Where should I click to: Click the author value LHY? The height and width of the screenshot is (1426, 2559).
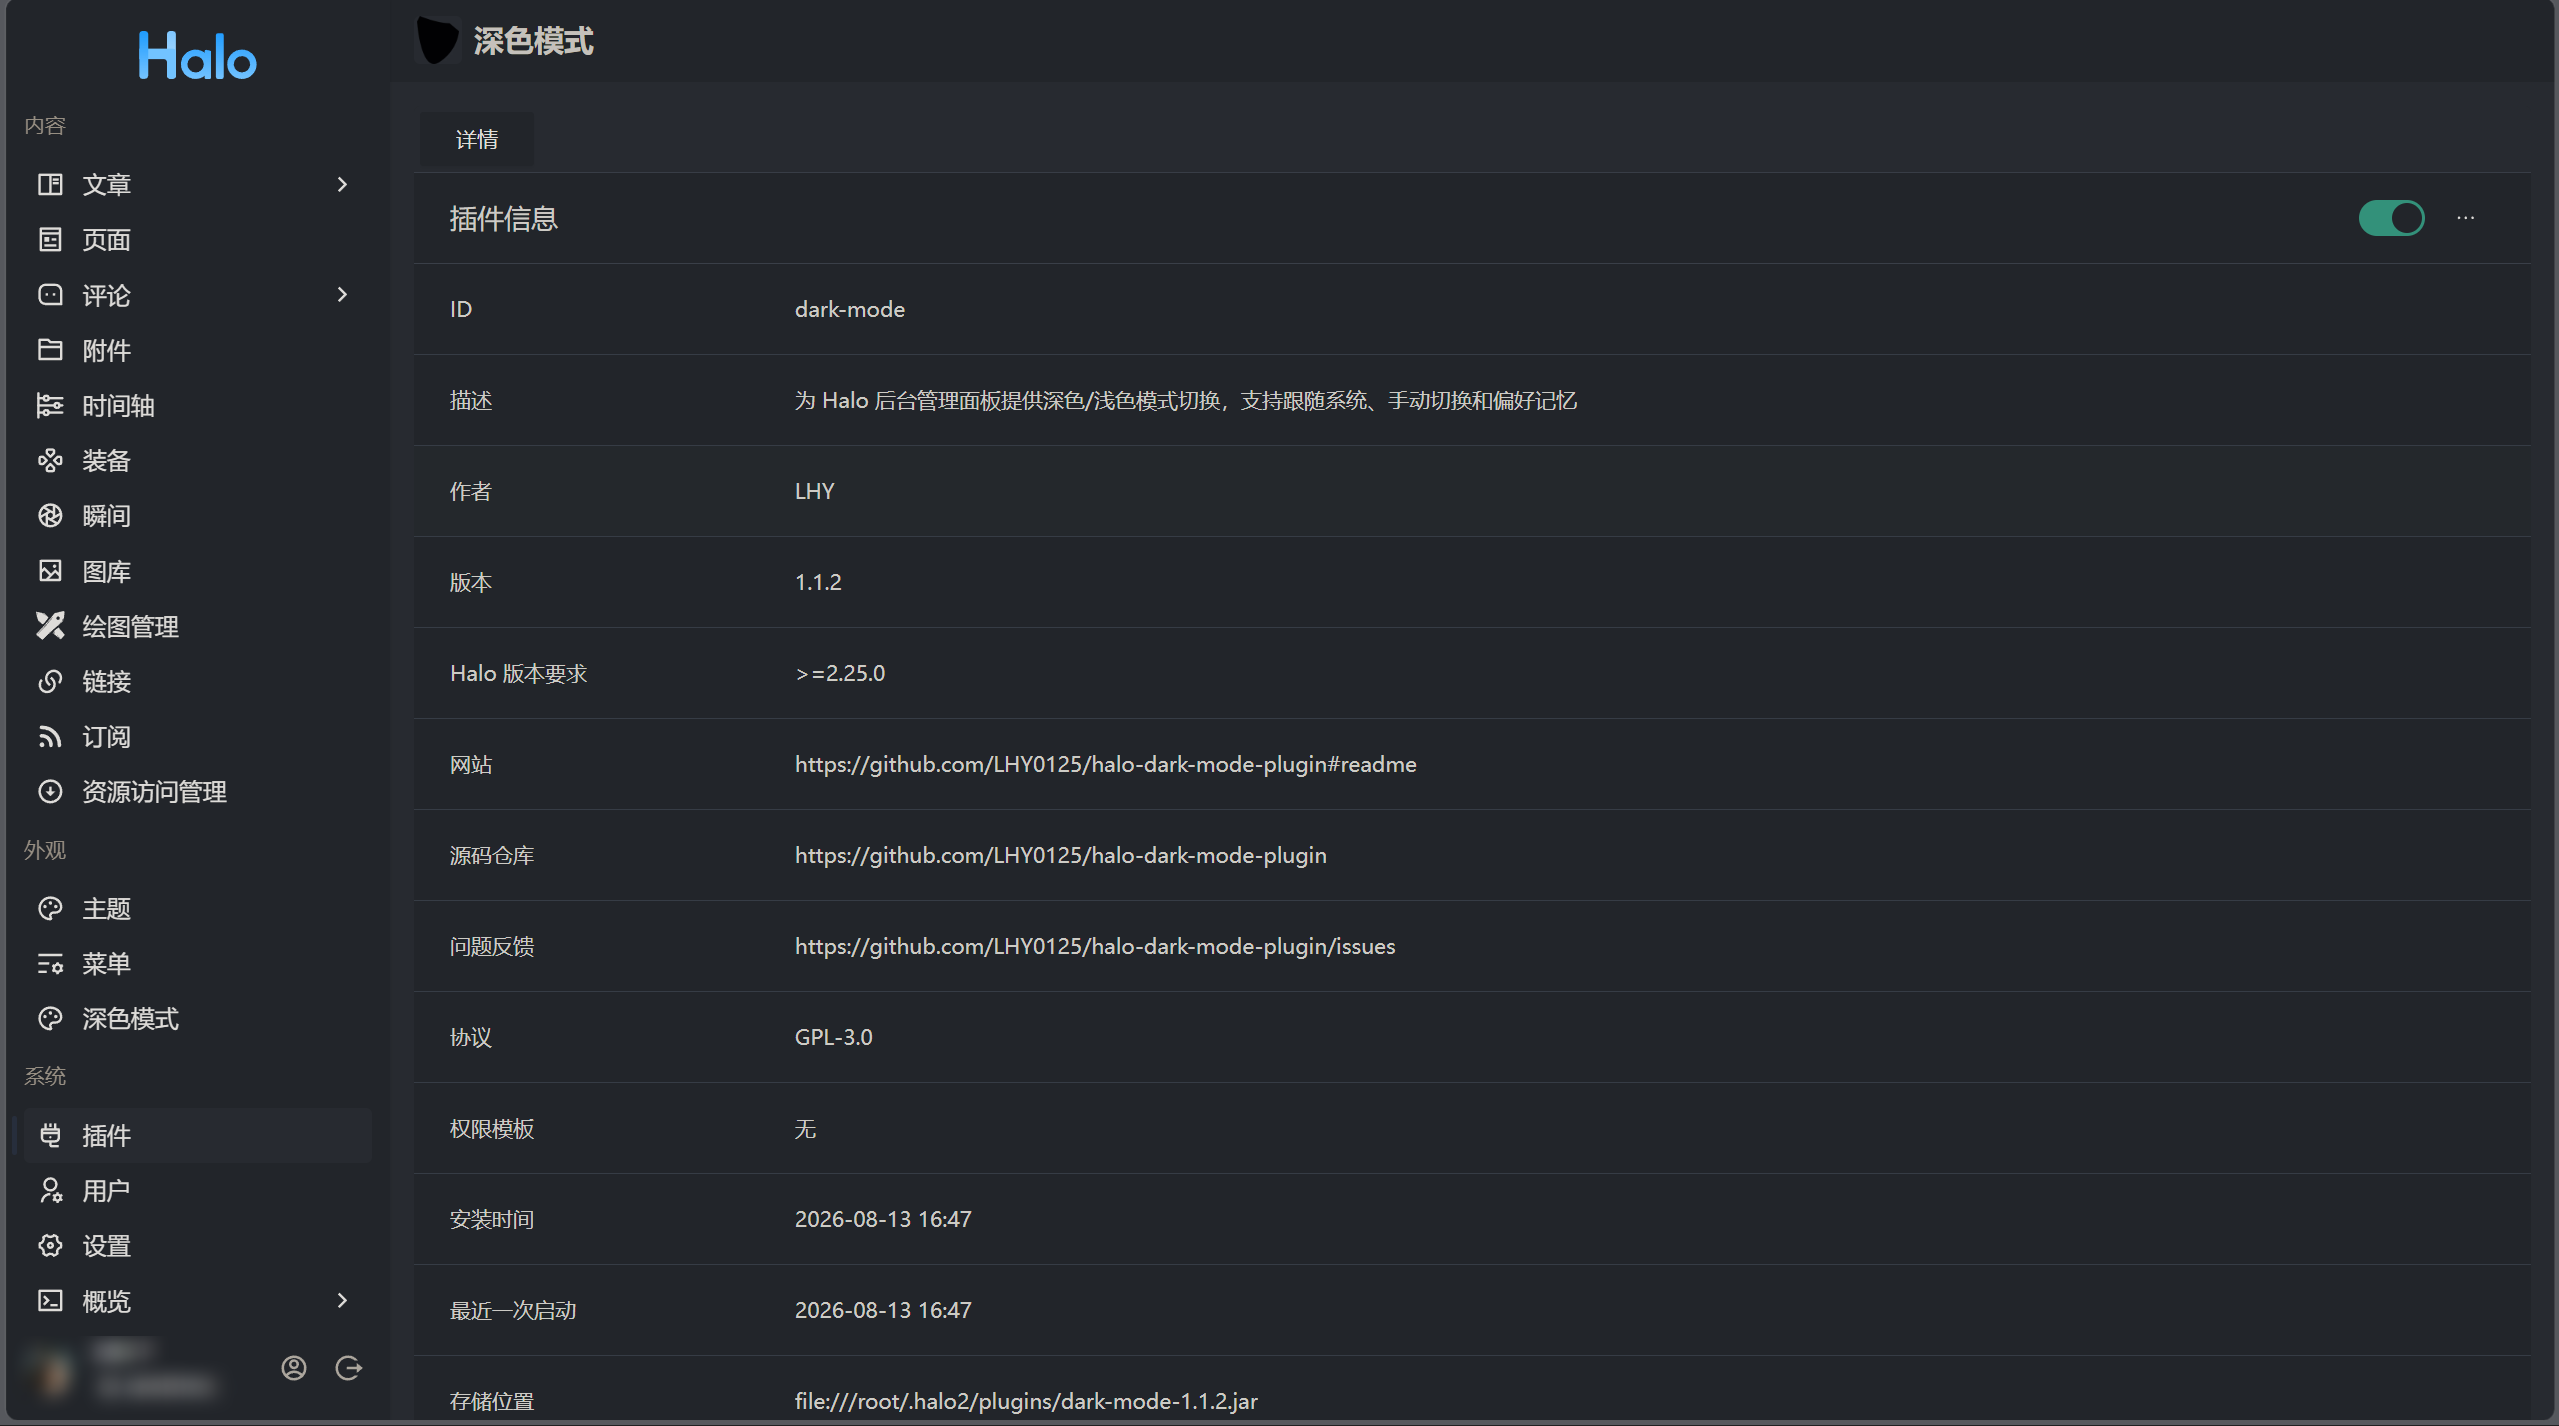(814, 491)
